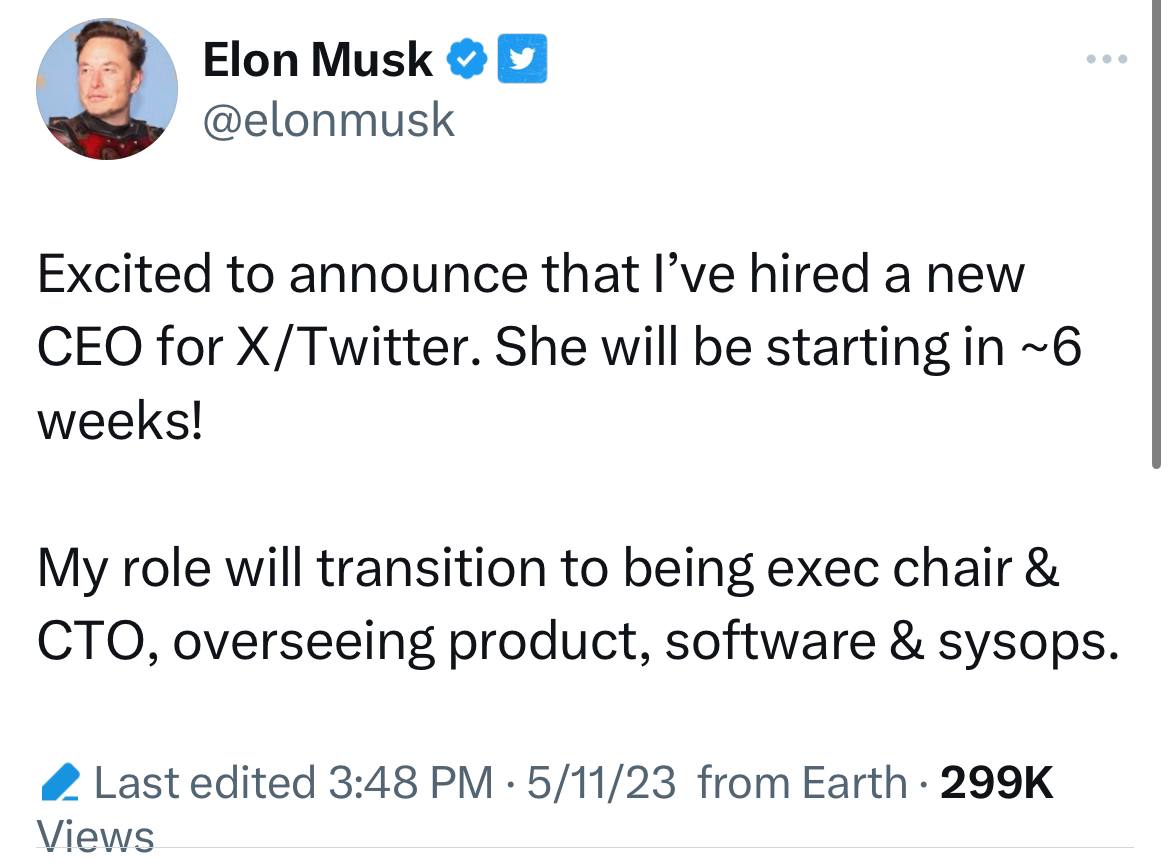Click the 'Views' label below the tweet

96,836
